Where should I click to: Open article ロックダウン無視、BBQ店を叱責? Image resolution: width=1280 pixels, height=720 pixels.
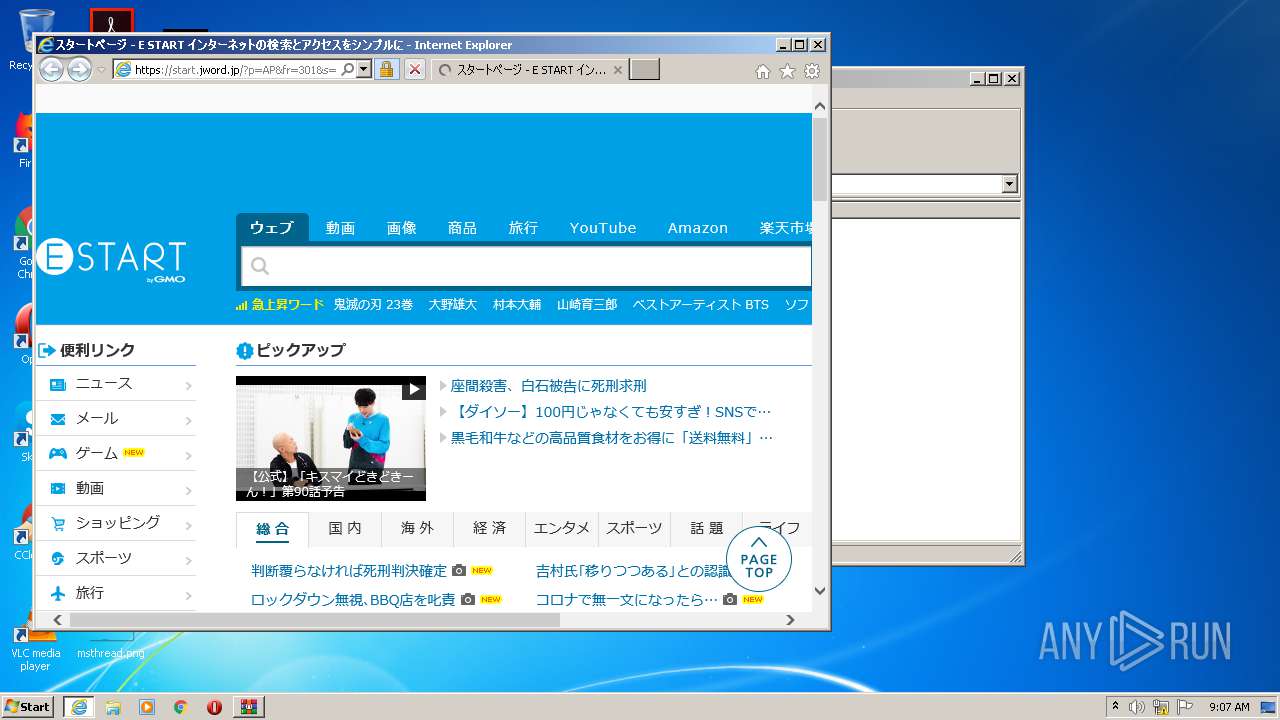point(353,600)
